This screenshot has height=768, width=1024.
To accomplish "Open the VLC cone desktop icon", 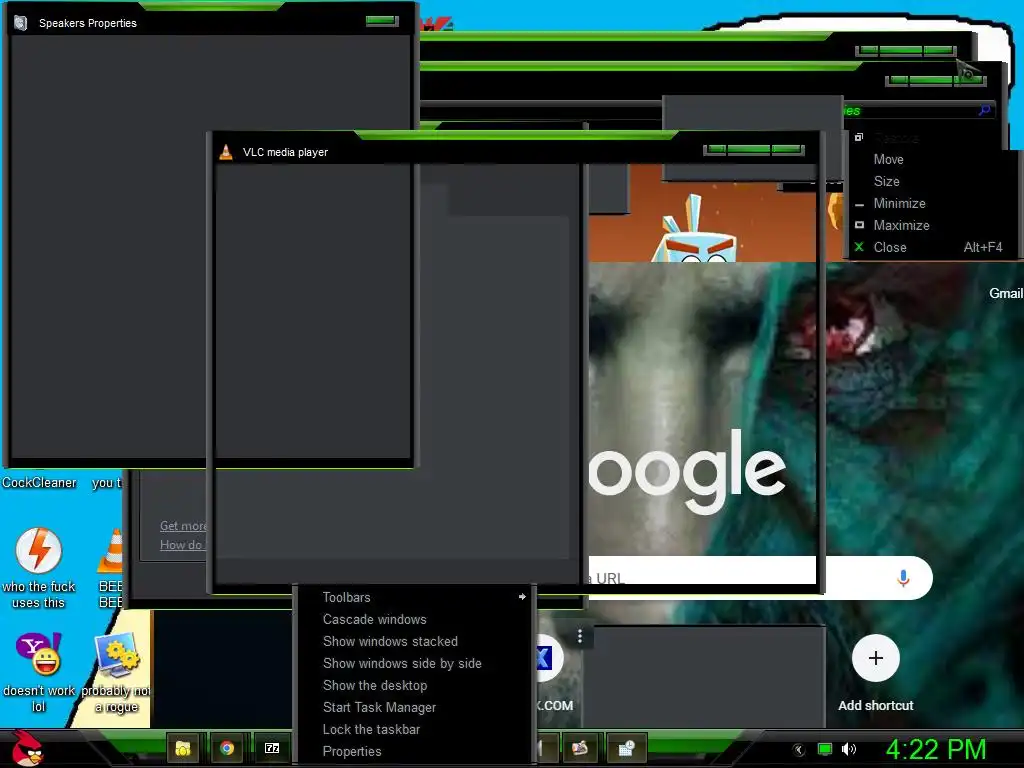I will coord(110,551).
